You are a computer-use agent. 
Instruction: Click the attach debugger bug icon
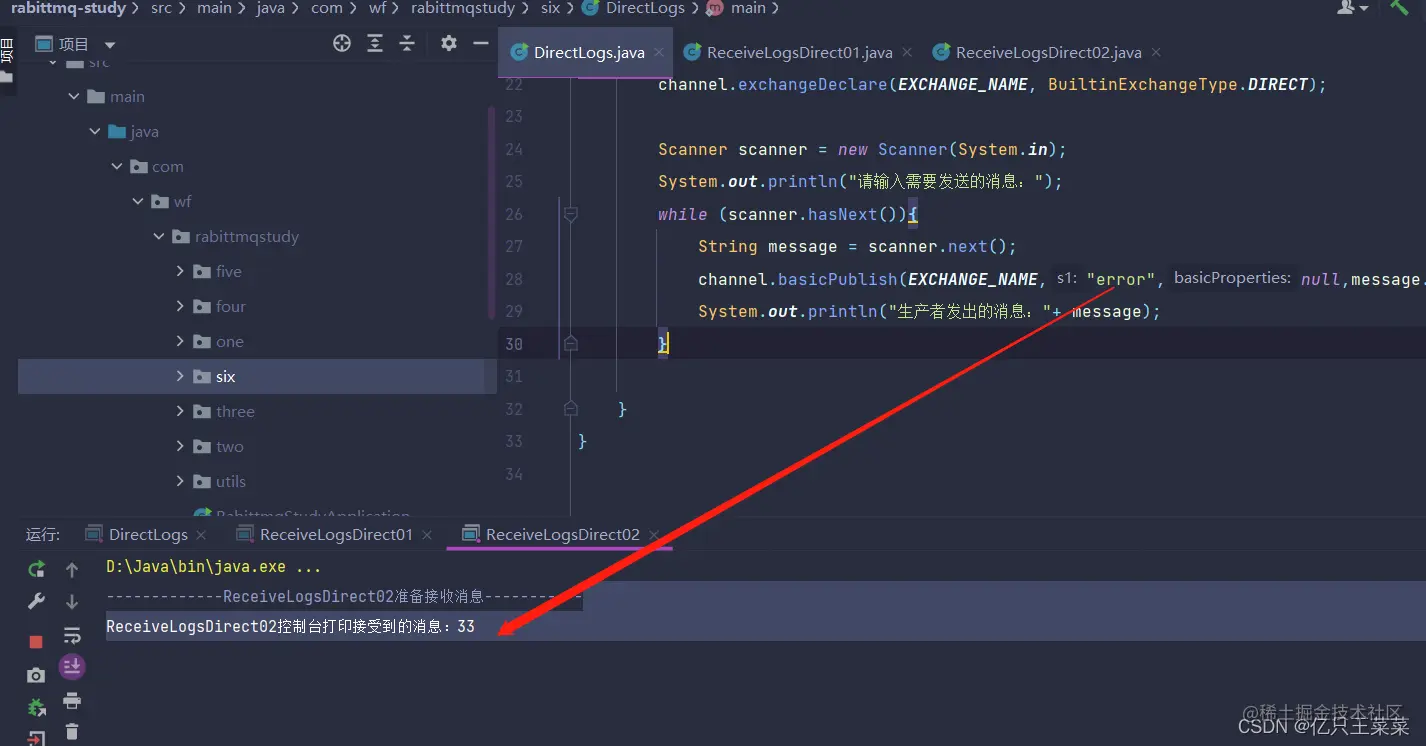click(36, 708)
